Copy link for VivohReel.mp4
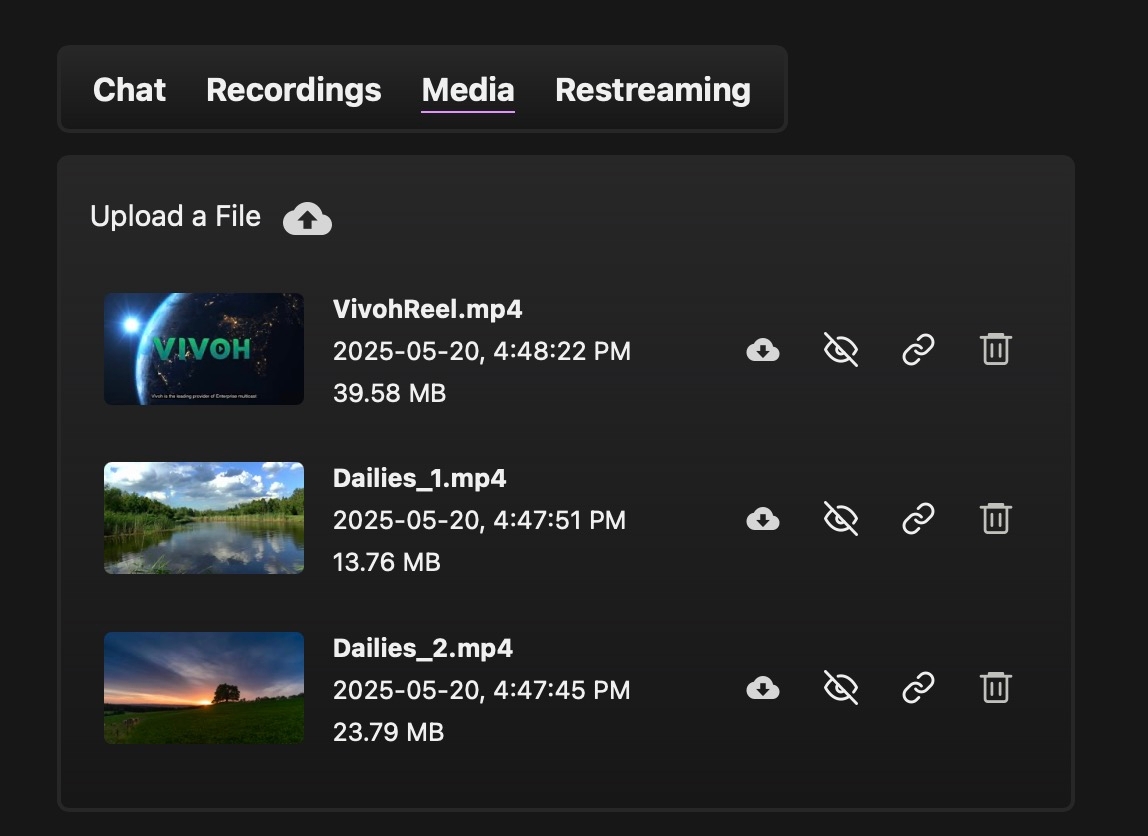Image resolution: width=1148 pixels, height=836 pixels. click(918, 350)
